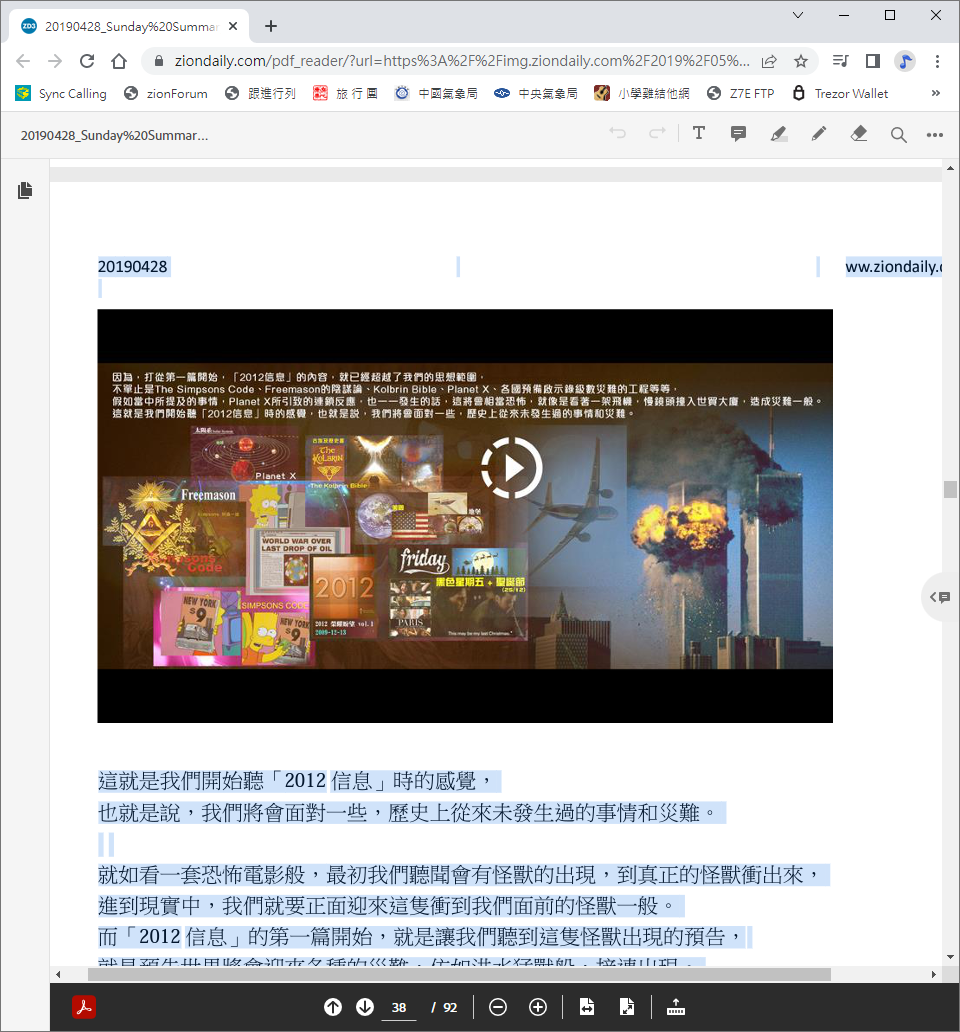Select the Add Text tool

[x=699, y=134]
